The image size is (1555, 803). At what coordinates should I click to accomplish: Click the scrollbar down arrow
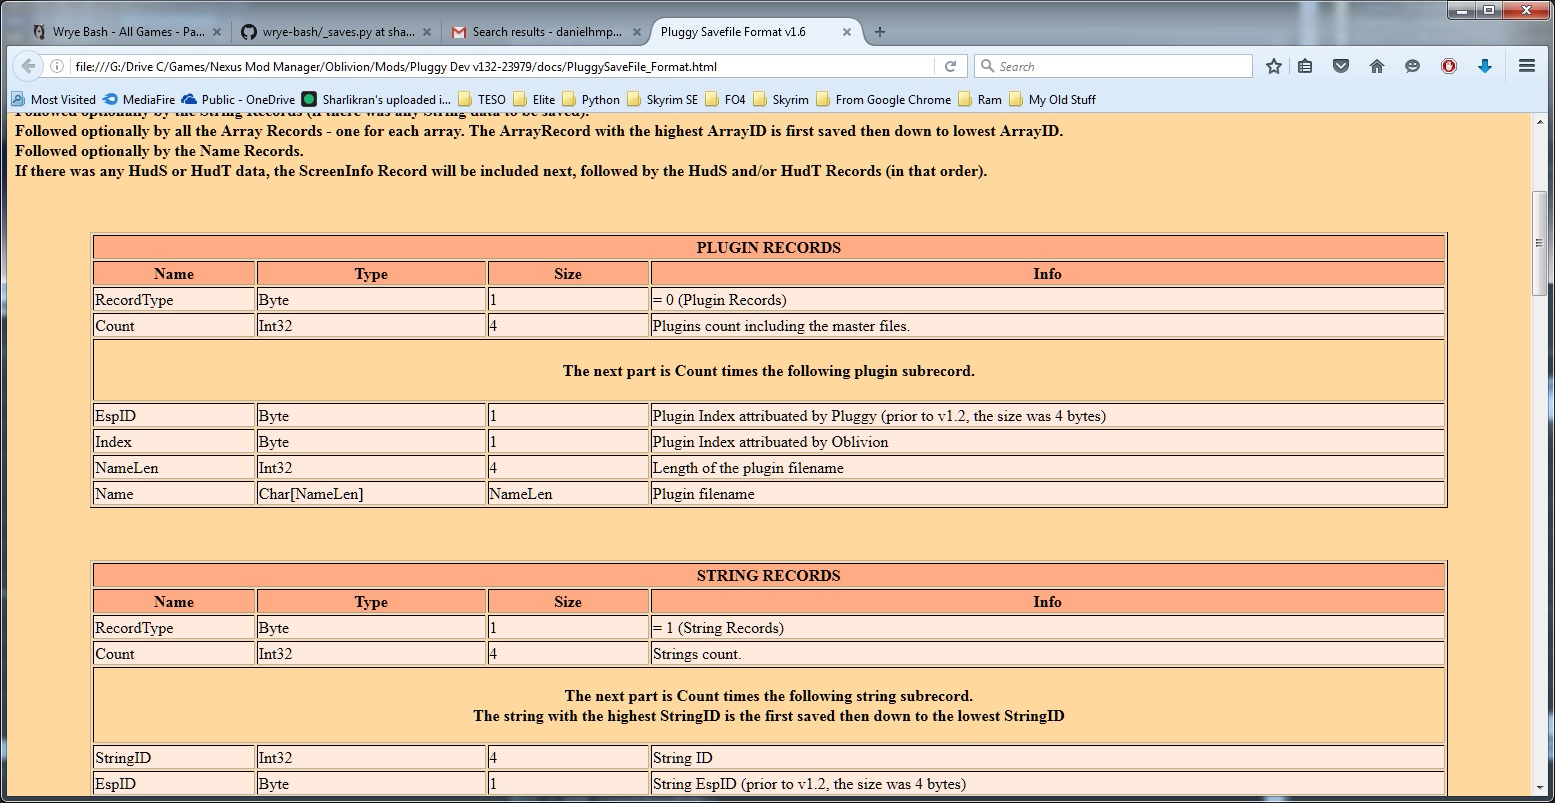coord(1541,787)
